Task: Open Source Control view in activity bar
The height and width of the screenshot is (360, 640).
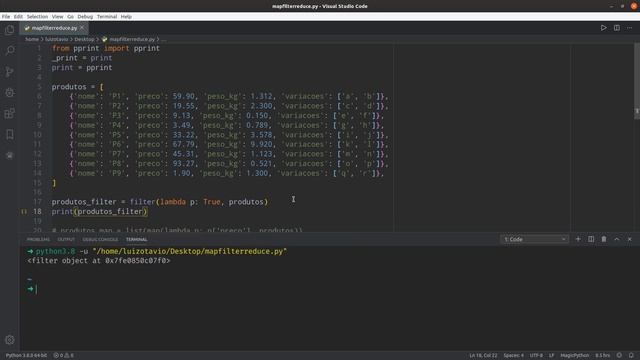Action: [x=9, y=72]
